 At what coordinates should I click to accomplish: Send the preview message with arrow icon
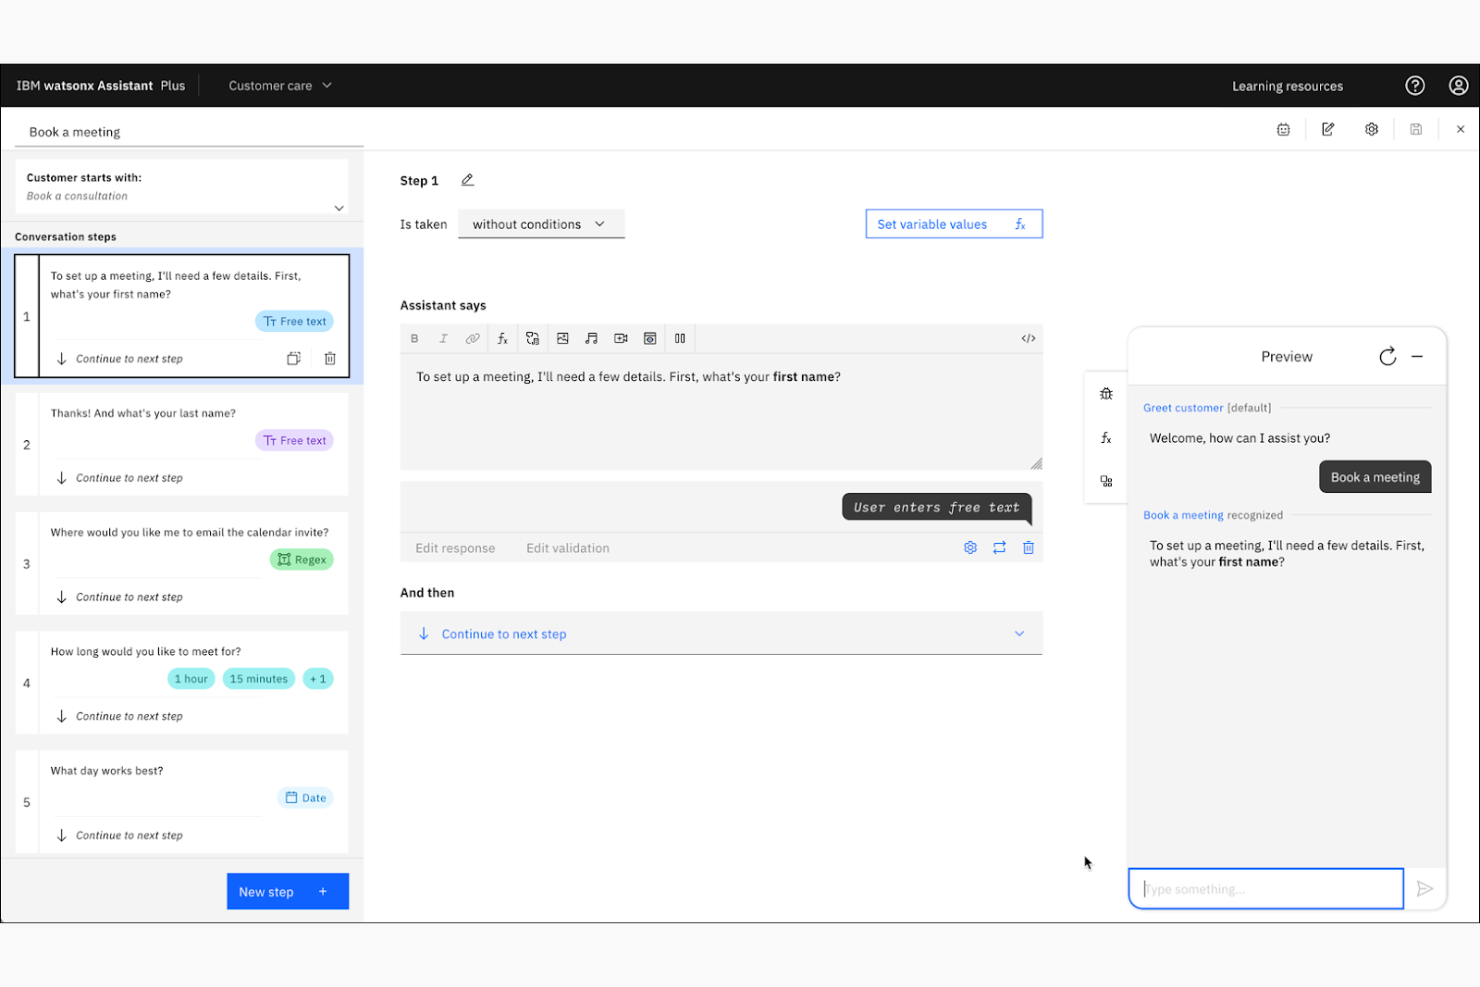pyautogui.click(x=1424, y=889)
